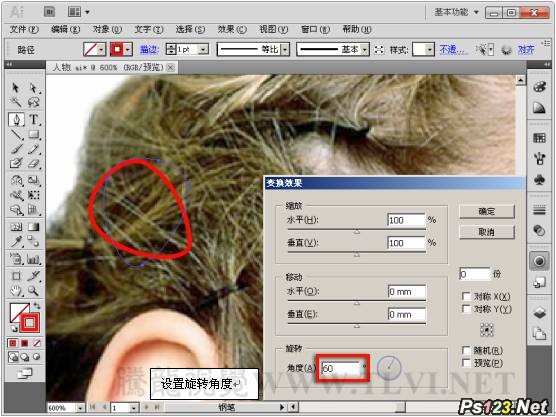Enable 随机 checkbox
Viewport: 556px width, 417px height.
coord(467,351)
